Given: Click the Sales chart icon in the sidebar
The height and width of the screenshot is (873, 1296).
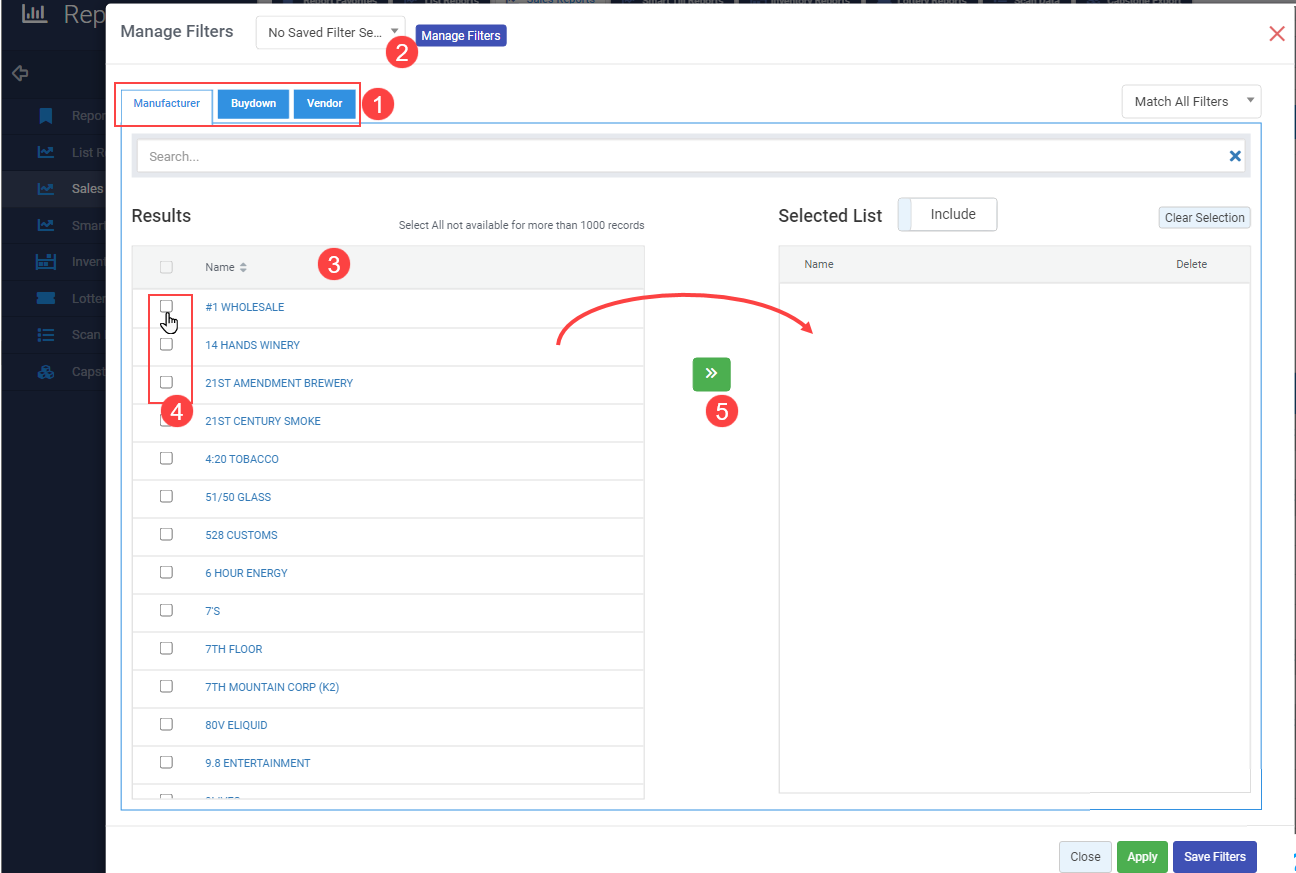Looking at the screenshot, I should [x=46, y=188].
